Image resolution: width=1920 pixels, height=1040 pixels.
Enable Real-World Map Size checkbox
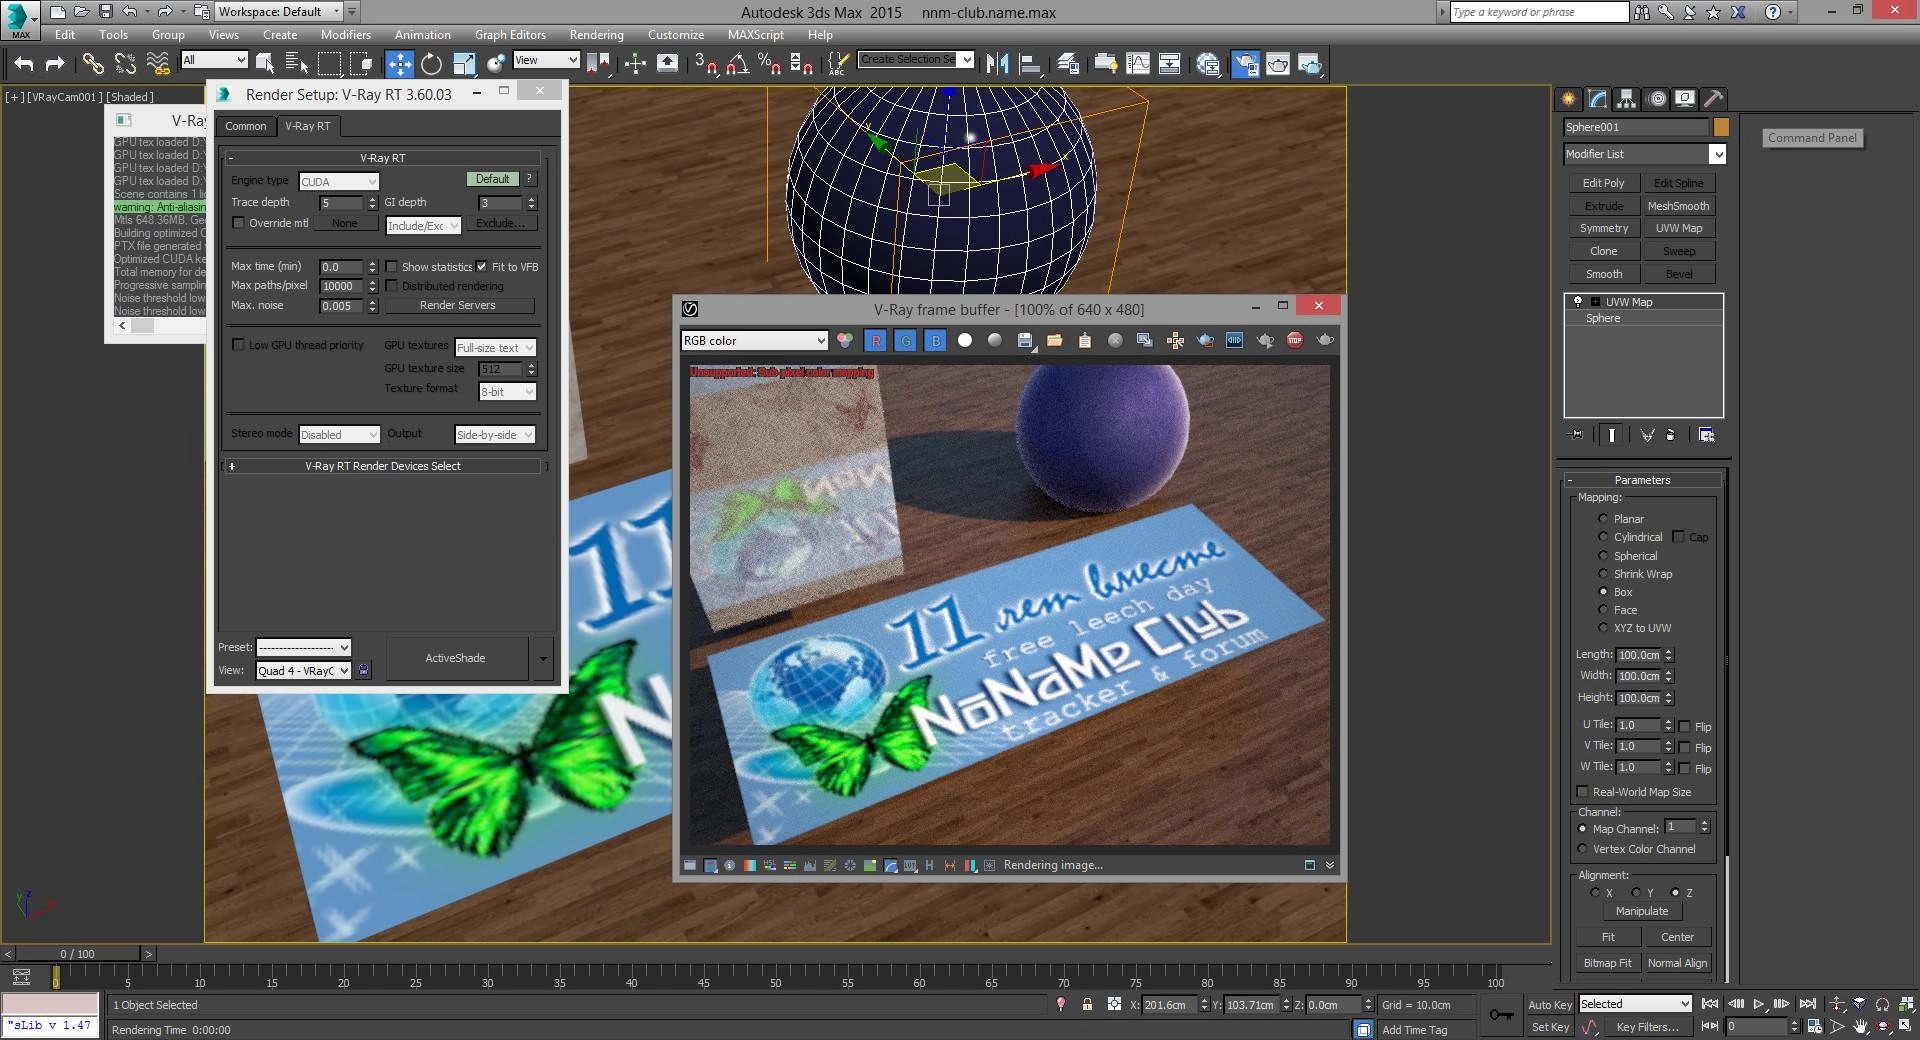(1582, 792)
